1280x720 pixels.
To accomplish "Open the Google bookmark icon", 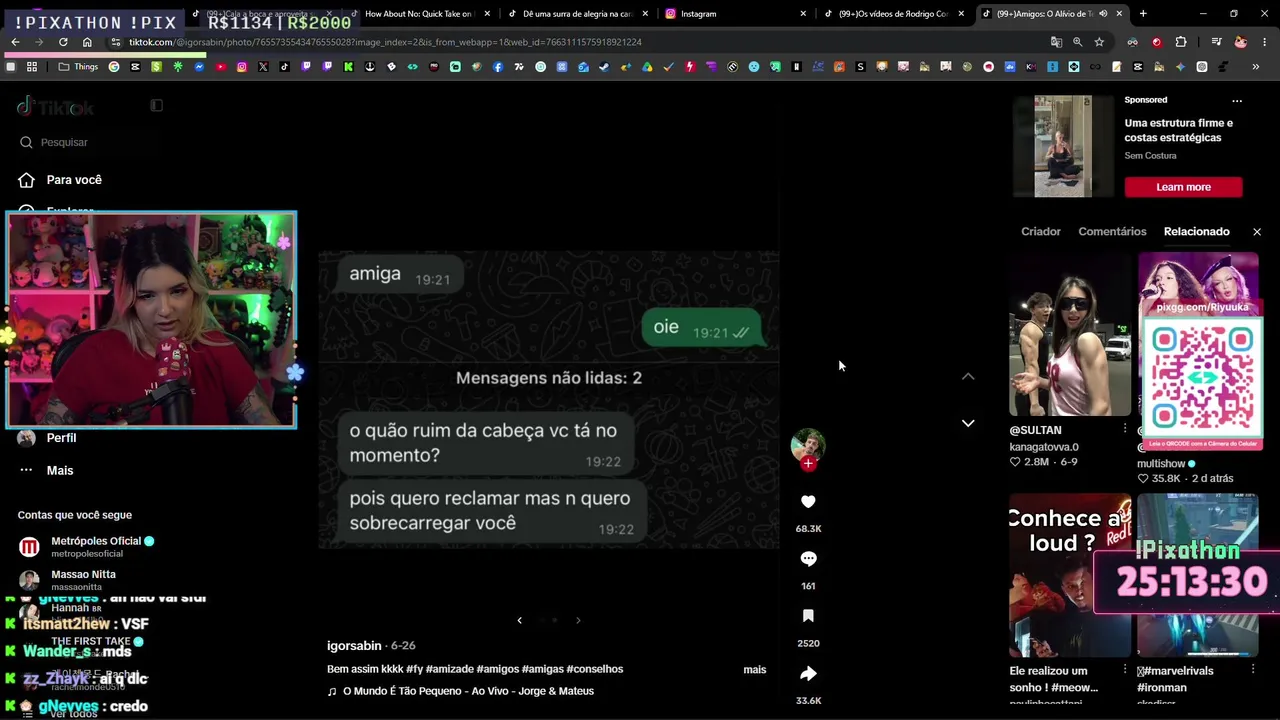I will pyautogui.click(x=114, y=67).
